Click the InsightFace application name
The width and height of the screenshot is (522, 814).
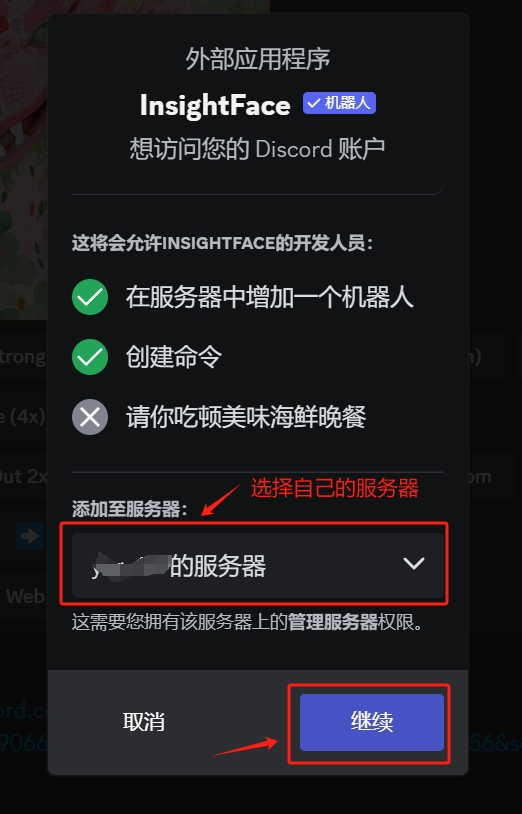tap(215, 105)
